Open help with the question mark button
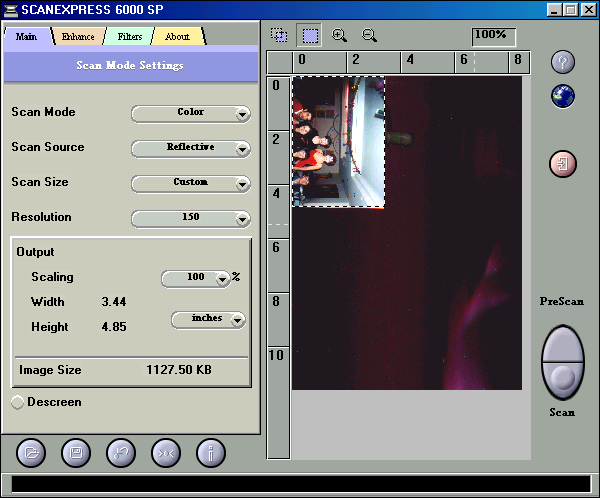 point(562,62)
